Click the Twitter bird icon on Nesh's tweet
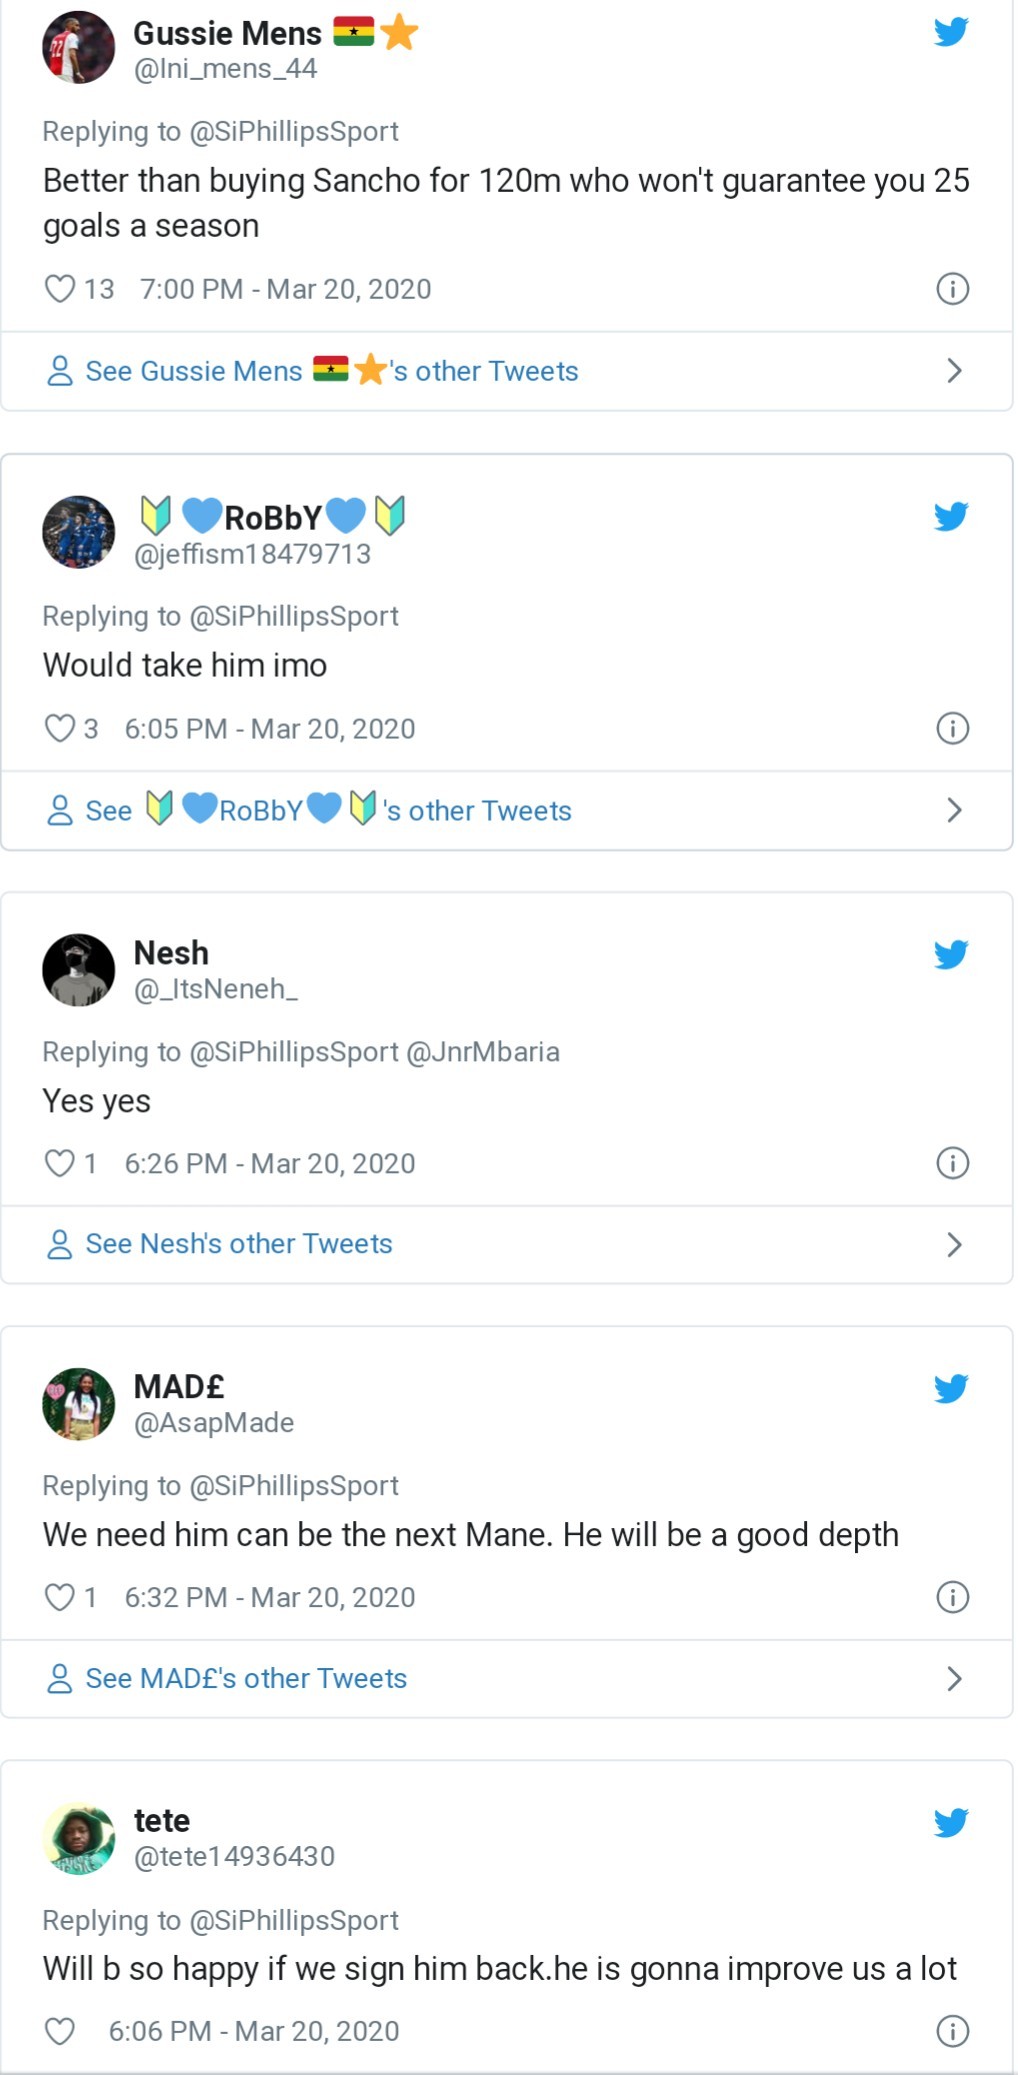 pyautogui.click(x=951, y=955)
